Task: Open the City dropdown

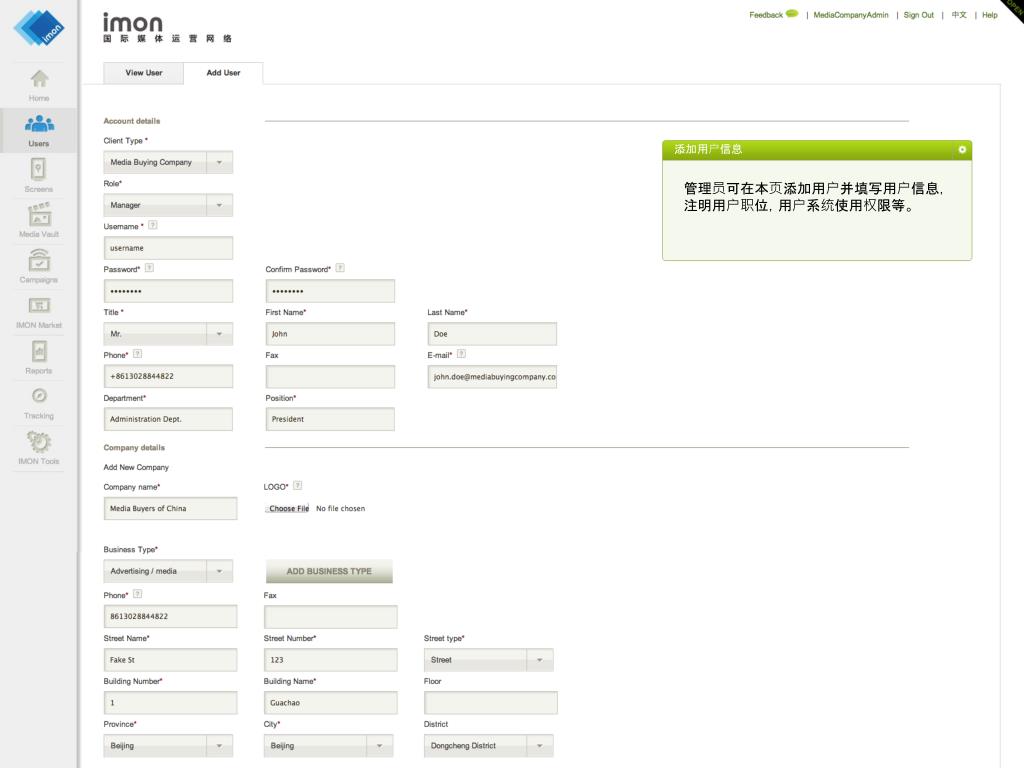Action: [x=328, y=746]
